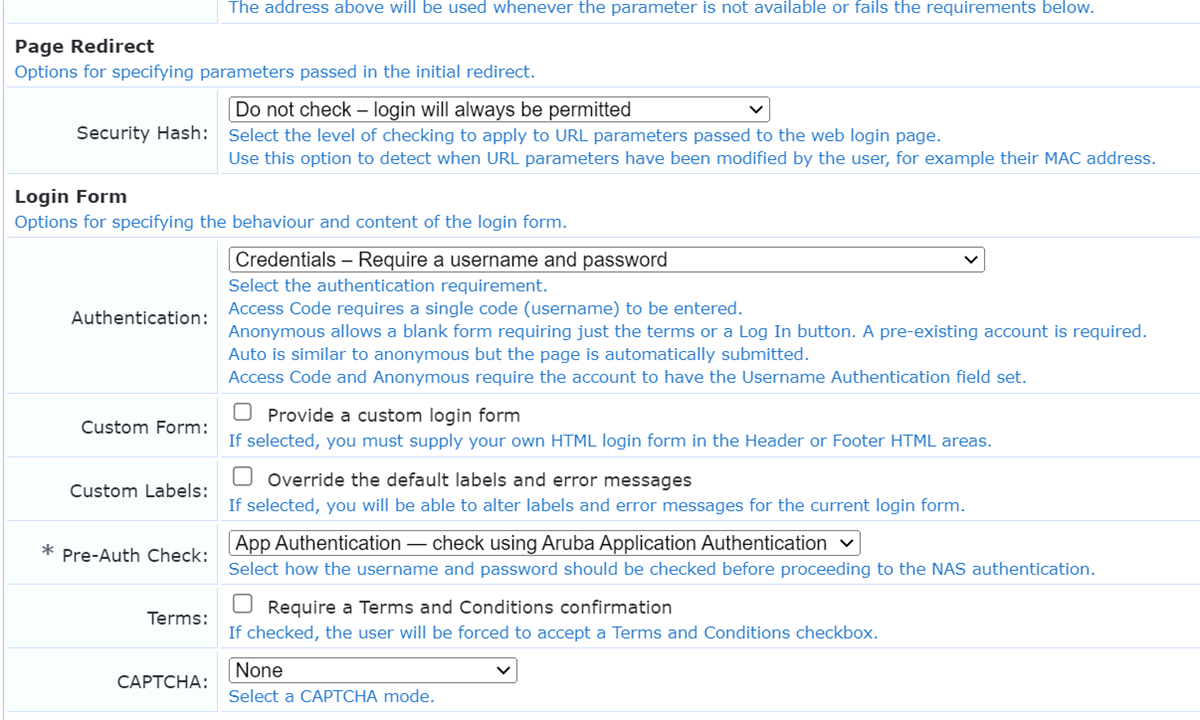Screen dimensions: 1200x720
Task: Check the Terms and Conditions checkbox
Action: tap(242, 604)
